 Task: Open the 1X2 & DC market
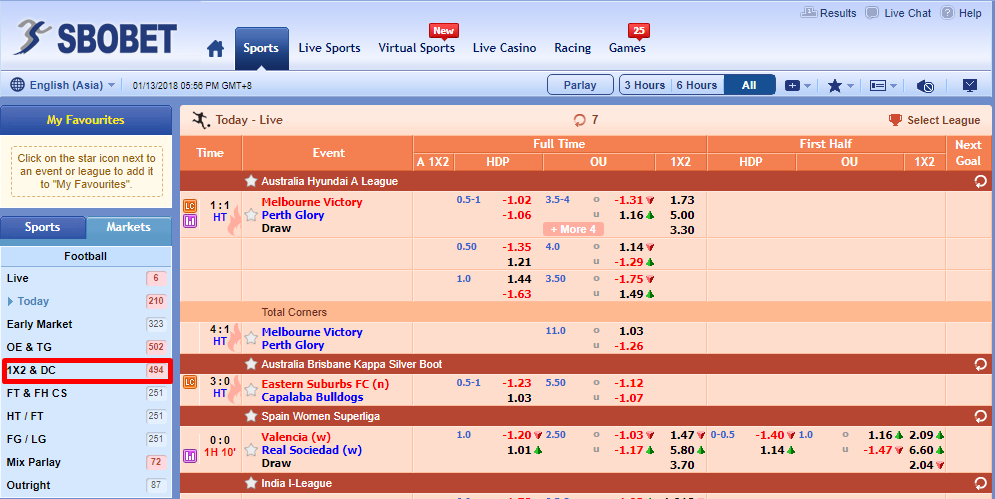86,370
